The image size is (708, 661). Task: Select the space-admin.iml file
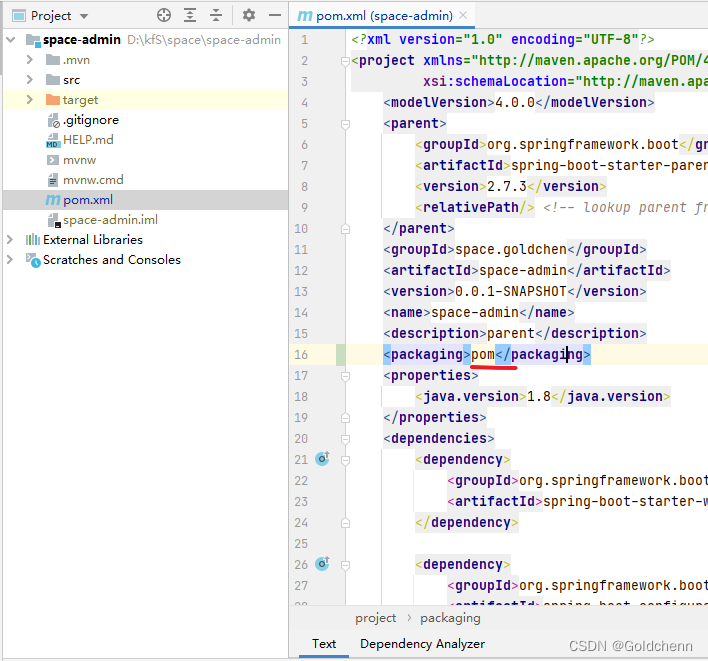[110, 220]
